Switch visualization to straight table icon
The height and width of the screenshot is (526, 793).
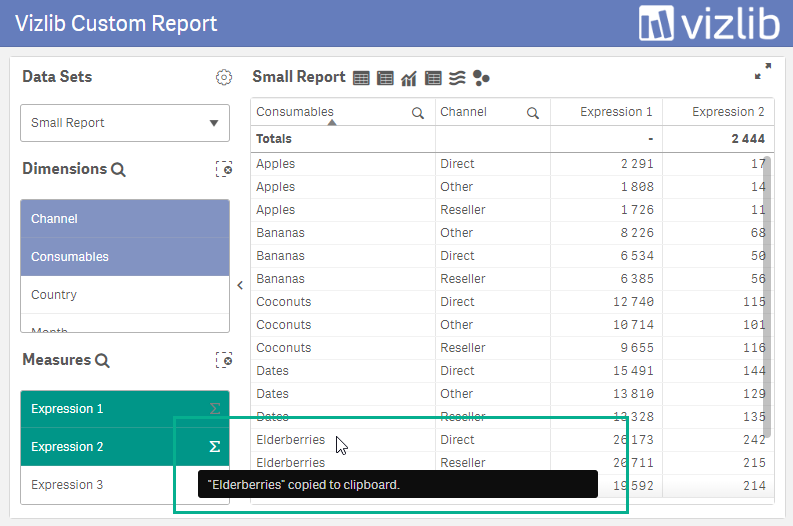click(361, 78)
